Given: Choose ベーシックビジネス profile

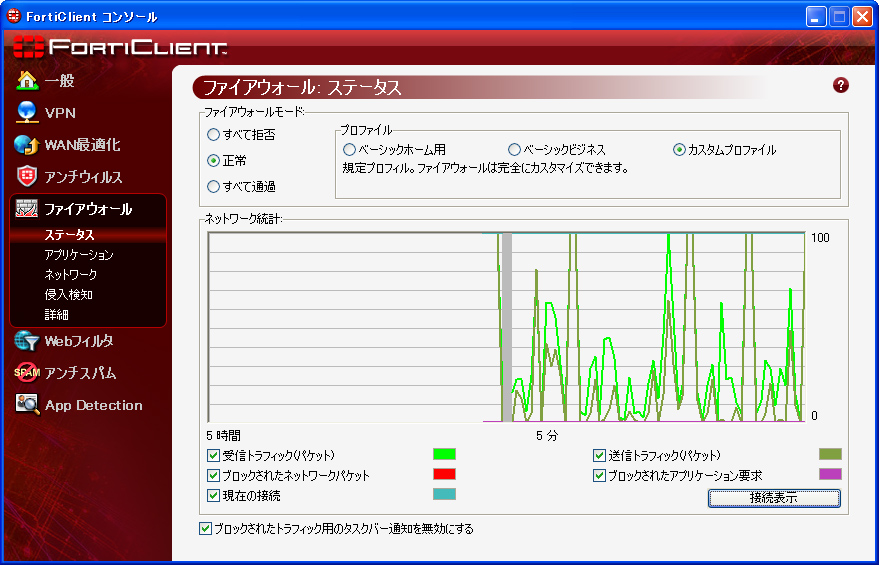Looking at the screenshot, I should pos(514,150).
